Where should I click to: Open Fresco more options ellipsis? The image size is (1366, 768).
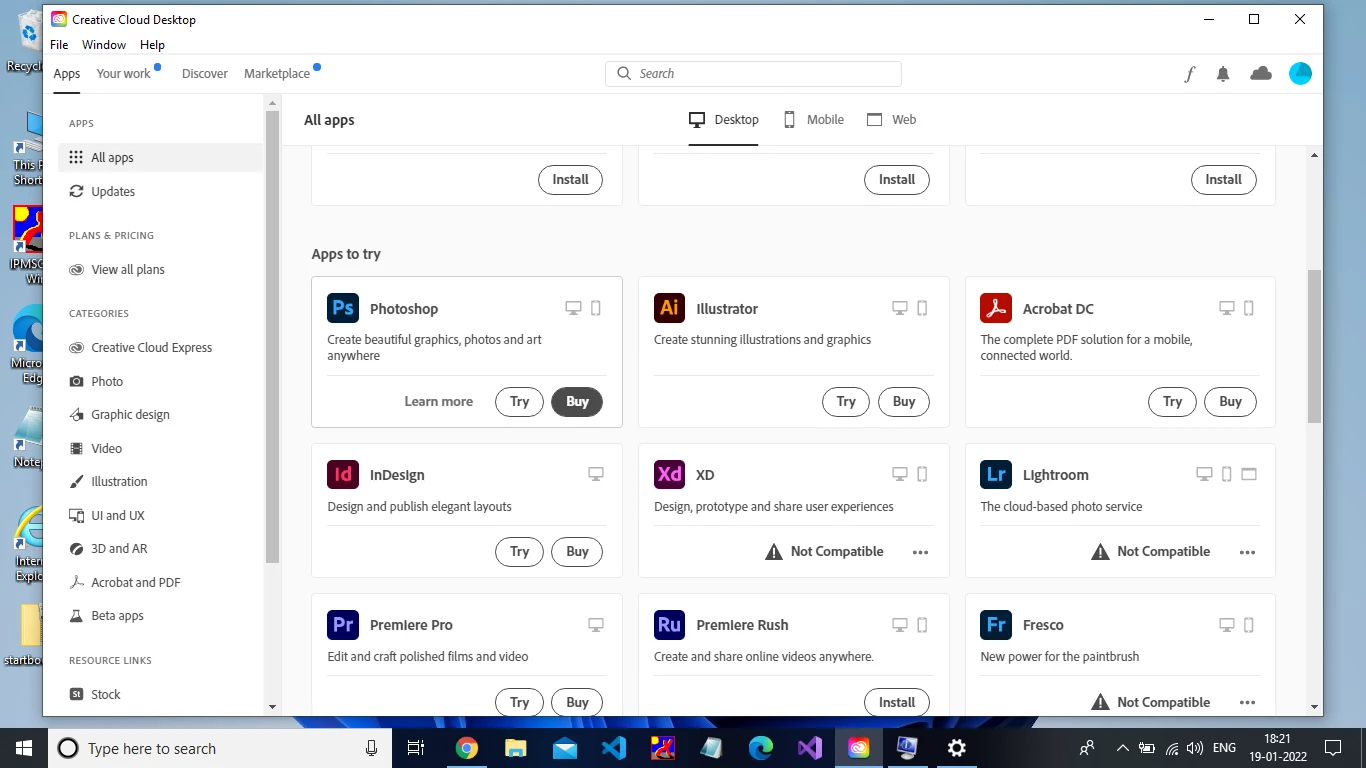pyautogui.click(x=1247, y=702)
